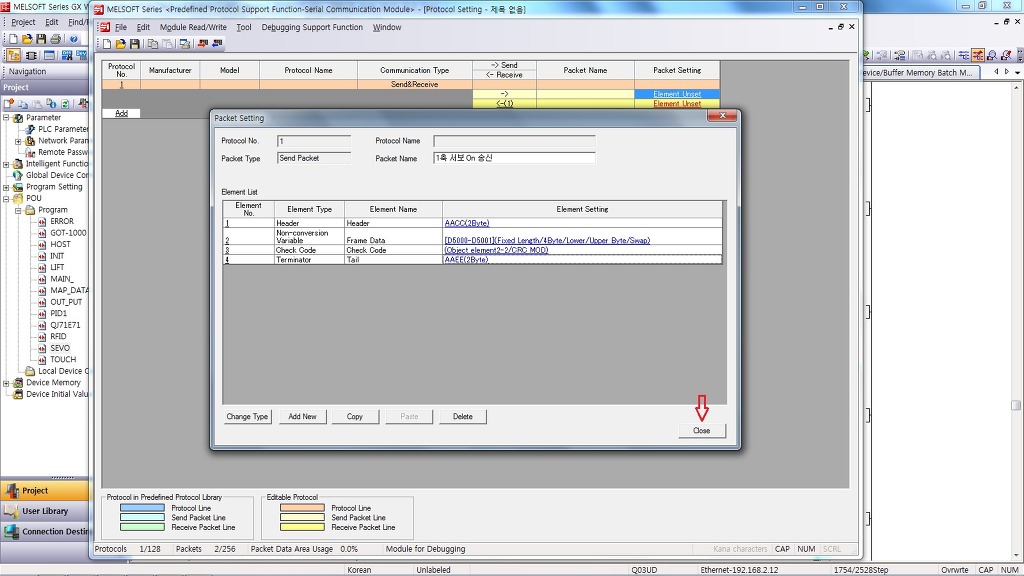1024x576 pixels.
Task: Click the Write to Module icon
Action: 202,44
